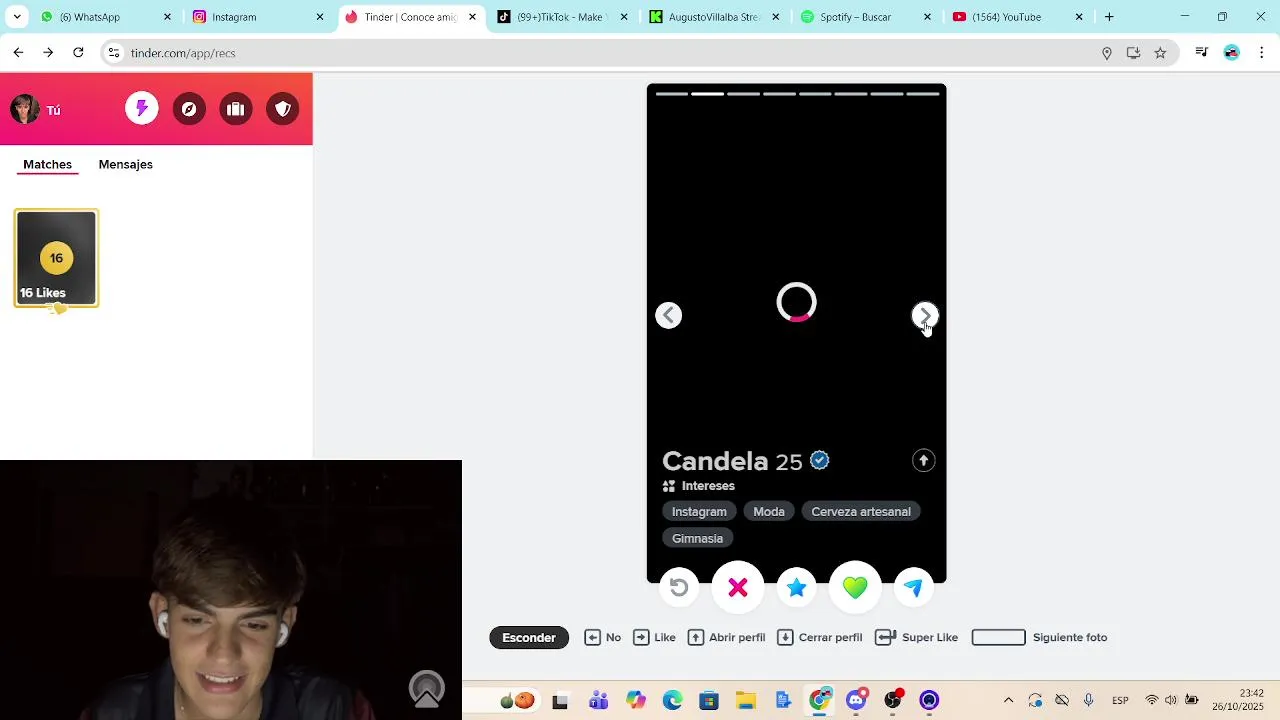1280x720 pixels.
Task: Open the work mode briefcase icon
Action: [x=236, y=109]
